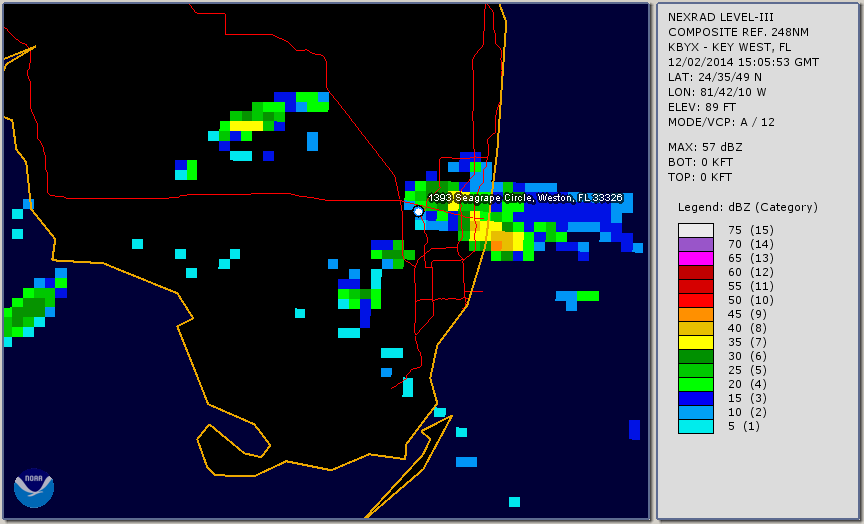864x524 pixels.
Task: Select the LON: 81/42/10 W line
Action: click(x=717, y=92)
